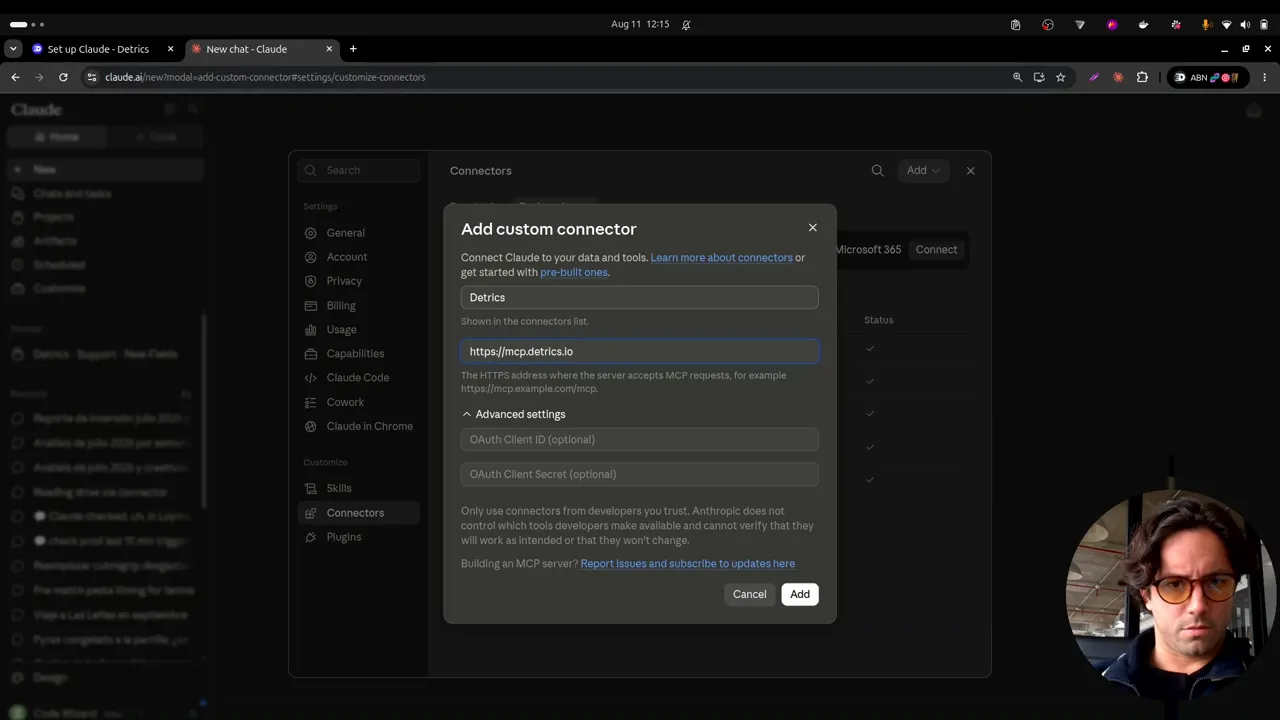Follow the pre-built ones link
Image resolution: width=1280 pixels, height=720 pixels.
[574, 272]
